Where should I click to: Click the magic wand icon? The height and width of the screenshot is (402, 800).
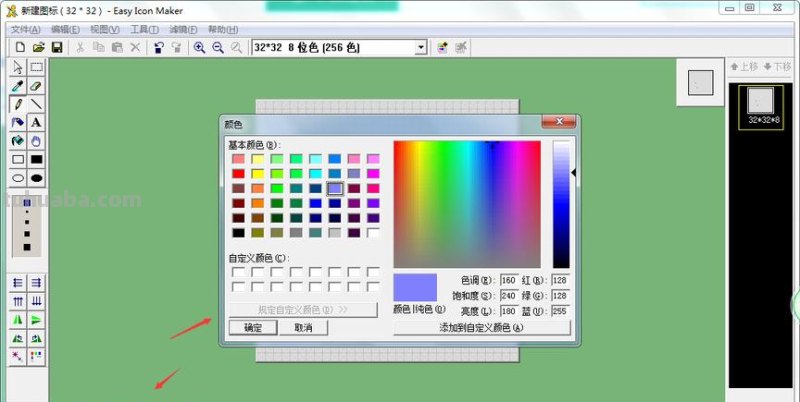pyautogui.click(x=18, y=357)
